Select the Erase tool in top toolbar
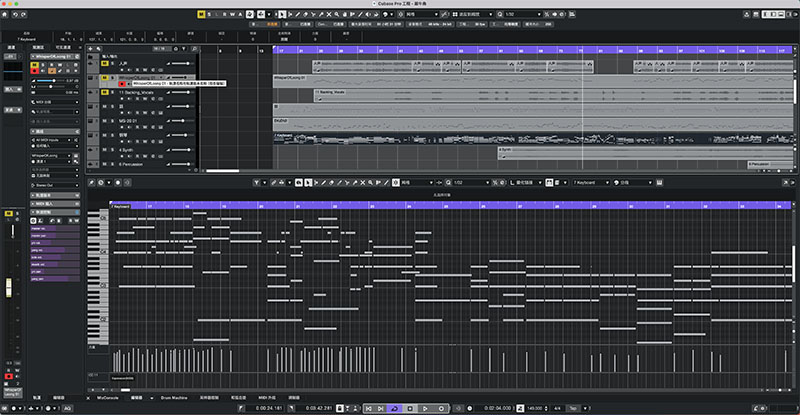The width and height of the screenshot is (800, 415). click(x=305, y=14)
